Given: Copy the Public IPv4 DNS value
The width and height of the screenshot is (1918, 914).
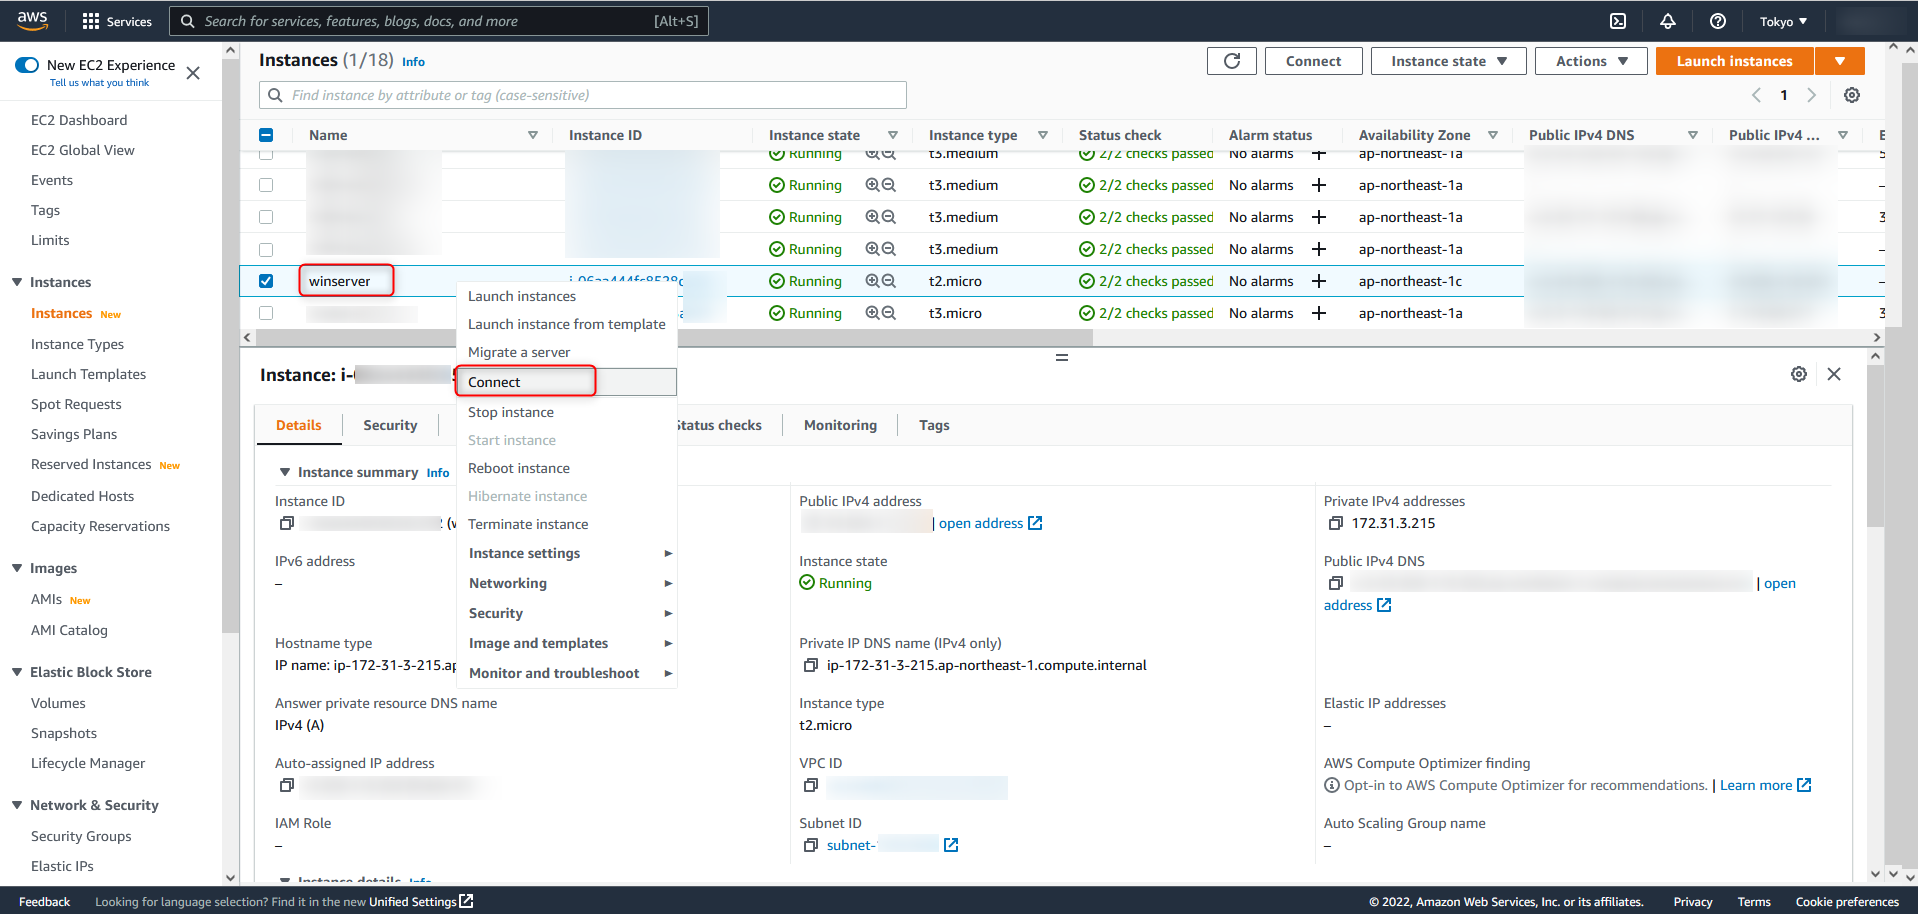Looking at the screenshot, I should 1335,583.
